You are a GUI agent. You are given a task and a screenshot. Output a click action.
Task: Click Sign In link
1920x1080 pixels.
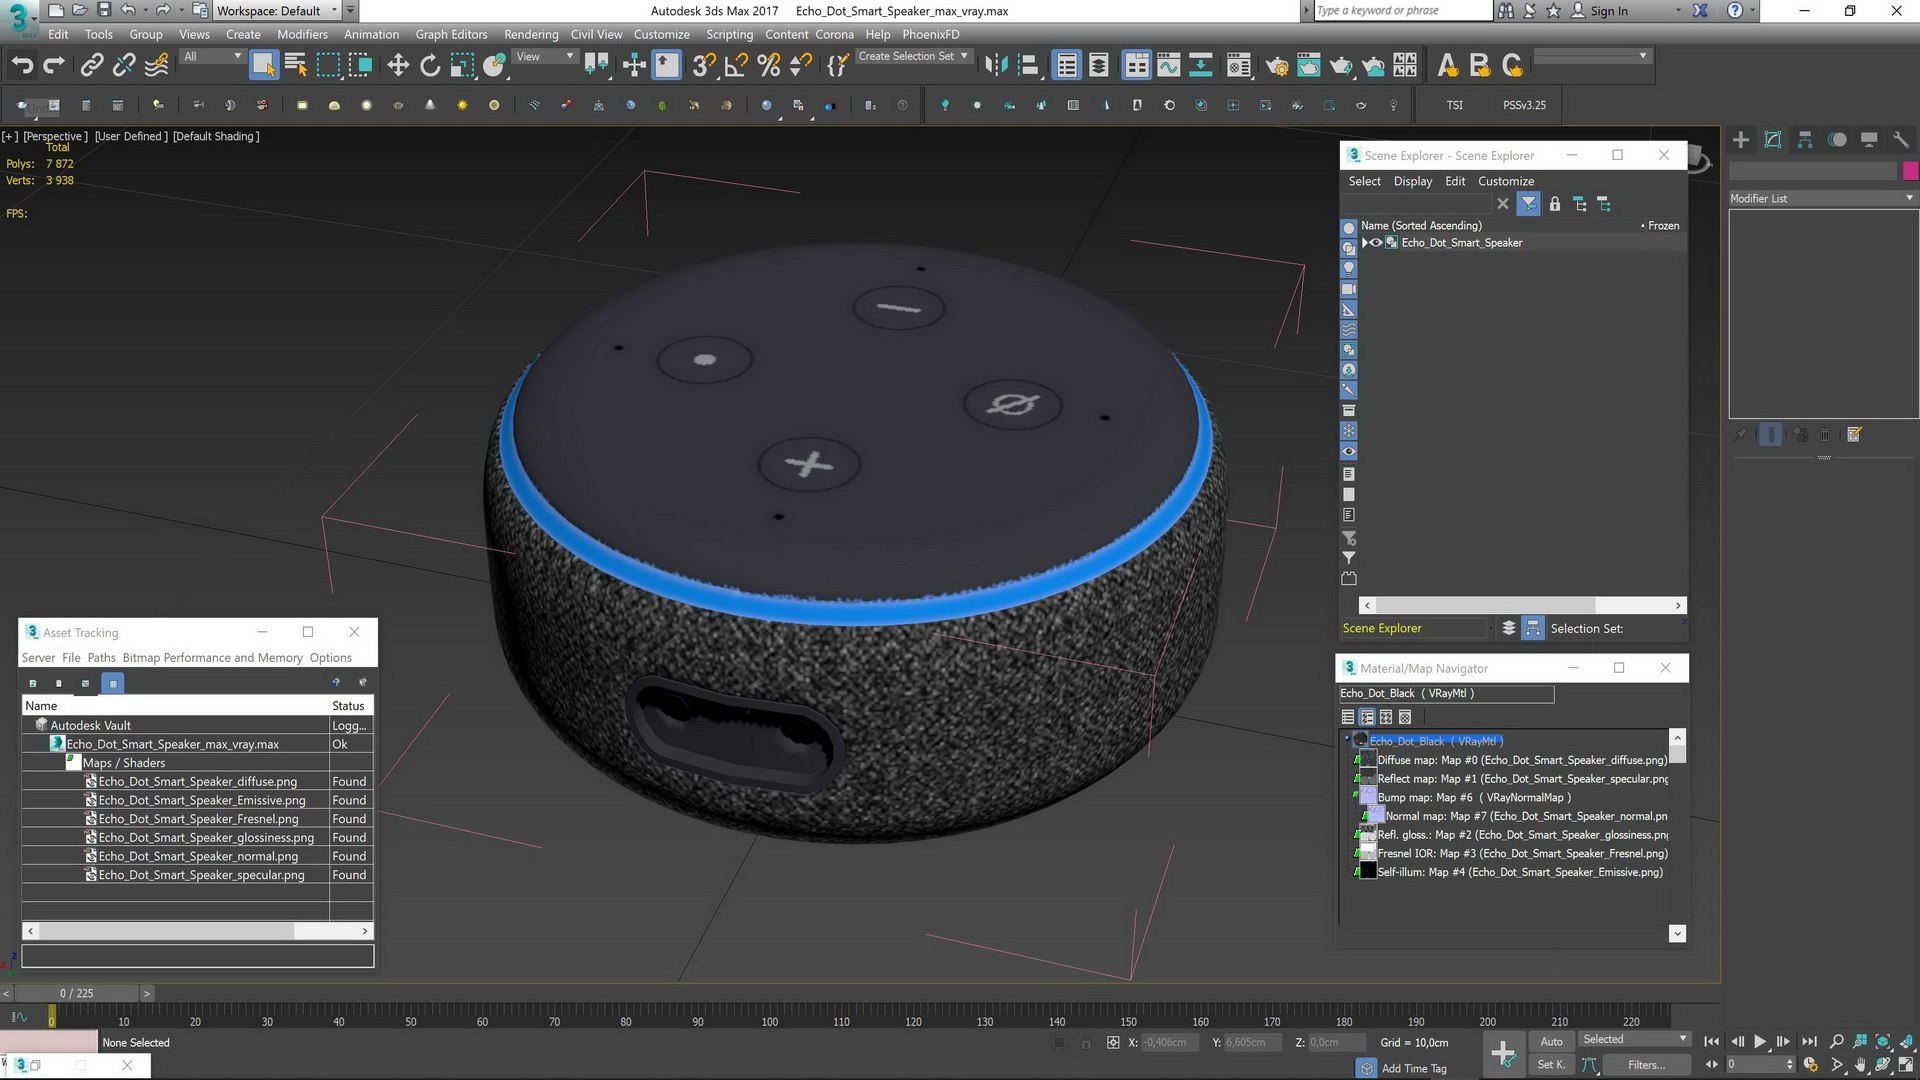point(1608,11)
